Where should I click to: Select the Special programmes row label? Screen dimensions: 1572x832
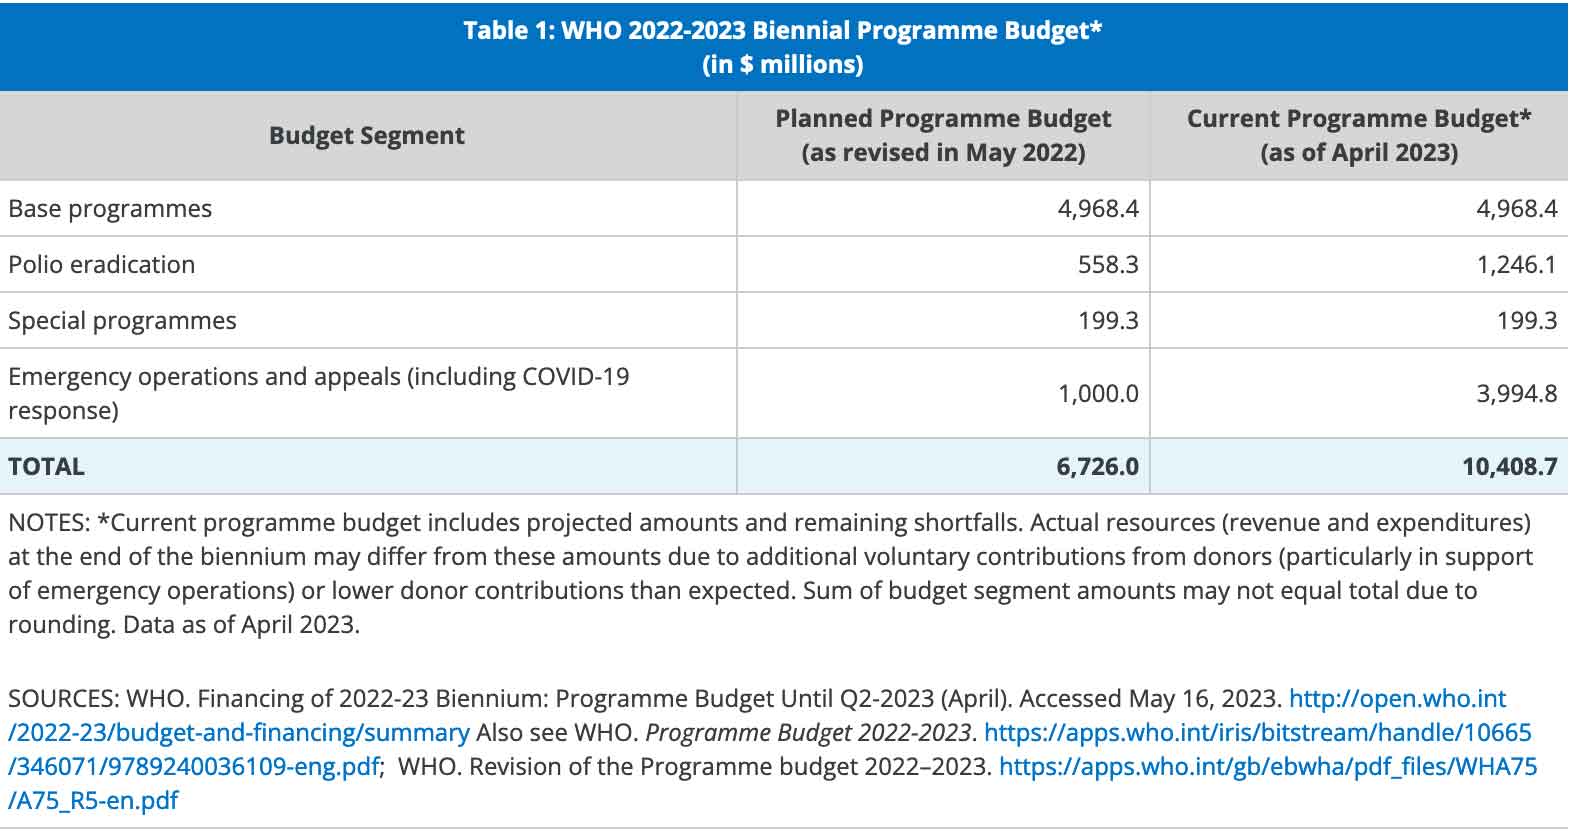(122, 321)
